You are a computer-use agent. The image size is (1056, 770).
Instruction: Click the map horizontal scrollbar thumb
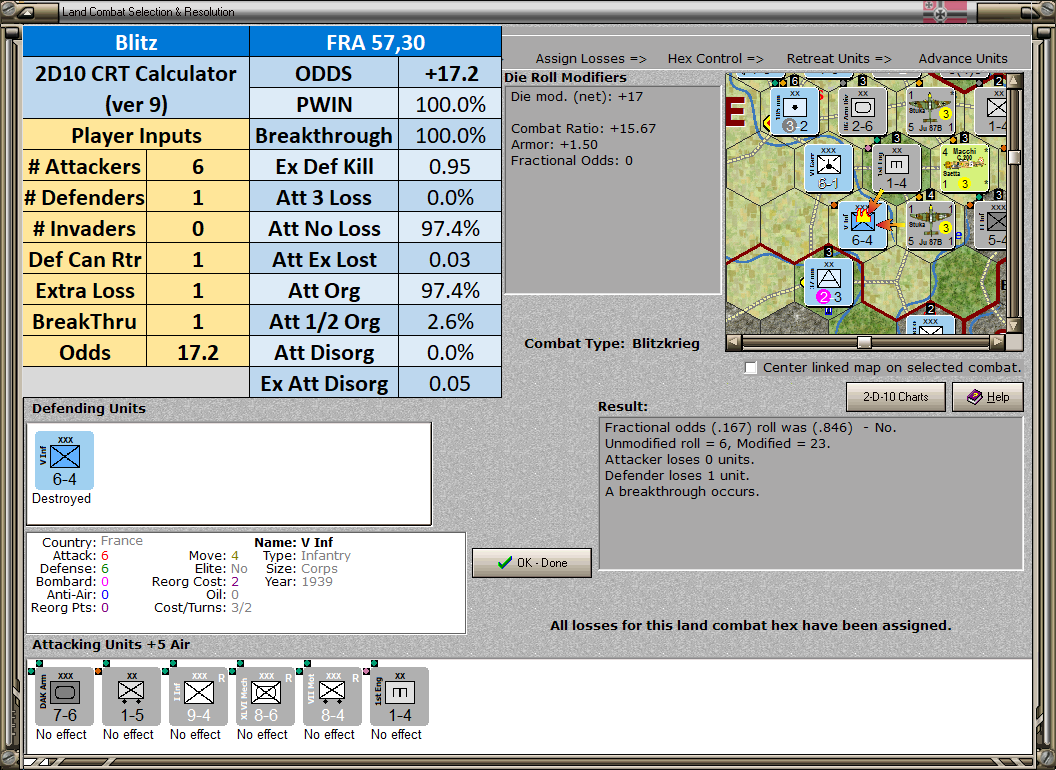[864, 342]
